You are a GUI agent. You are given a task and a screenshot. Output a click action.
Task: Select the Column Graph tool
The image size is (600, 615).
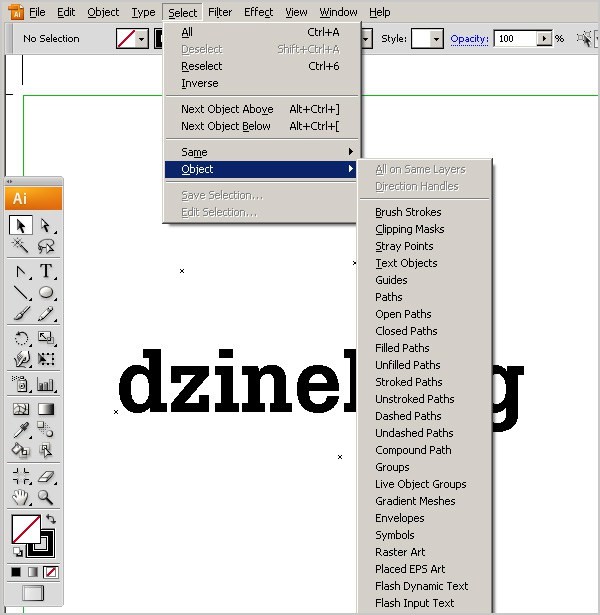coord(45,384)
